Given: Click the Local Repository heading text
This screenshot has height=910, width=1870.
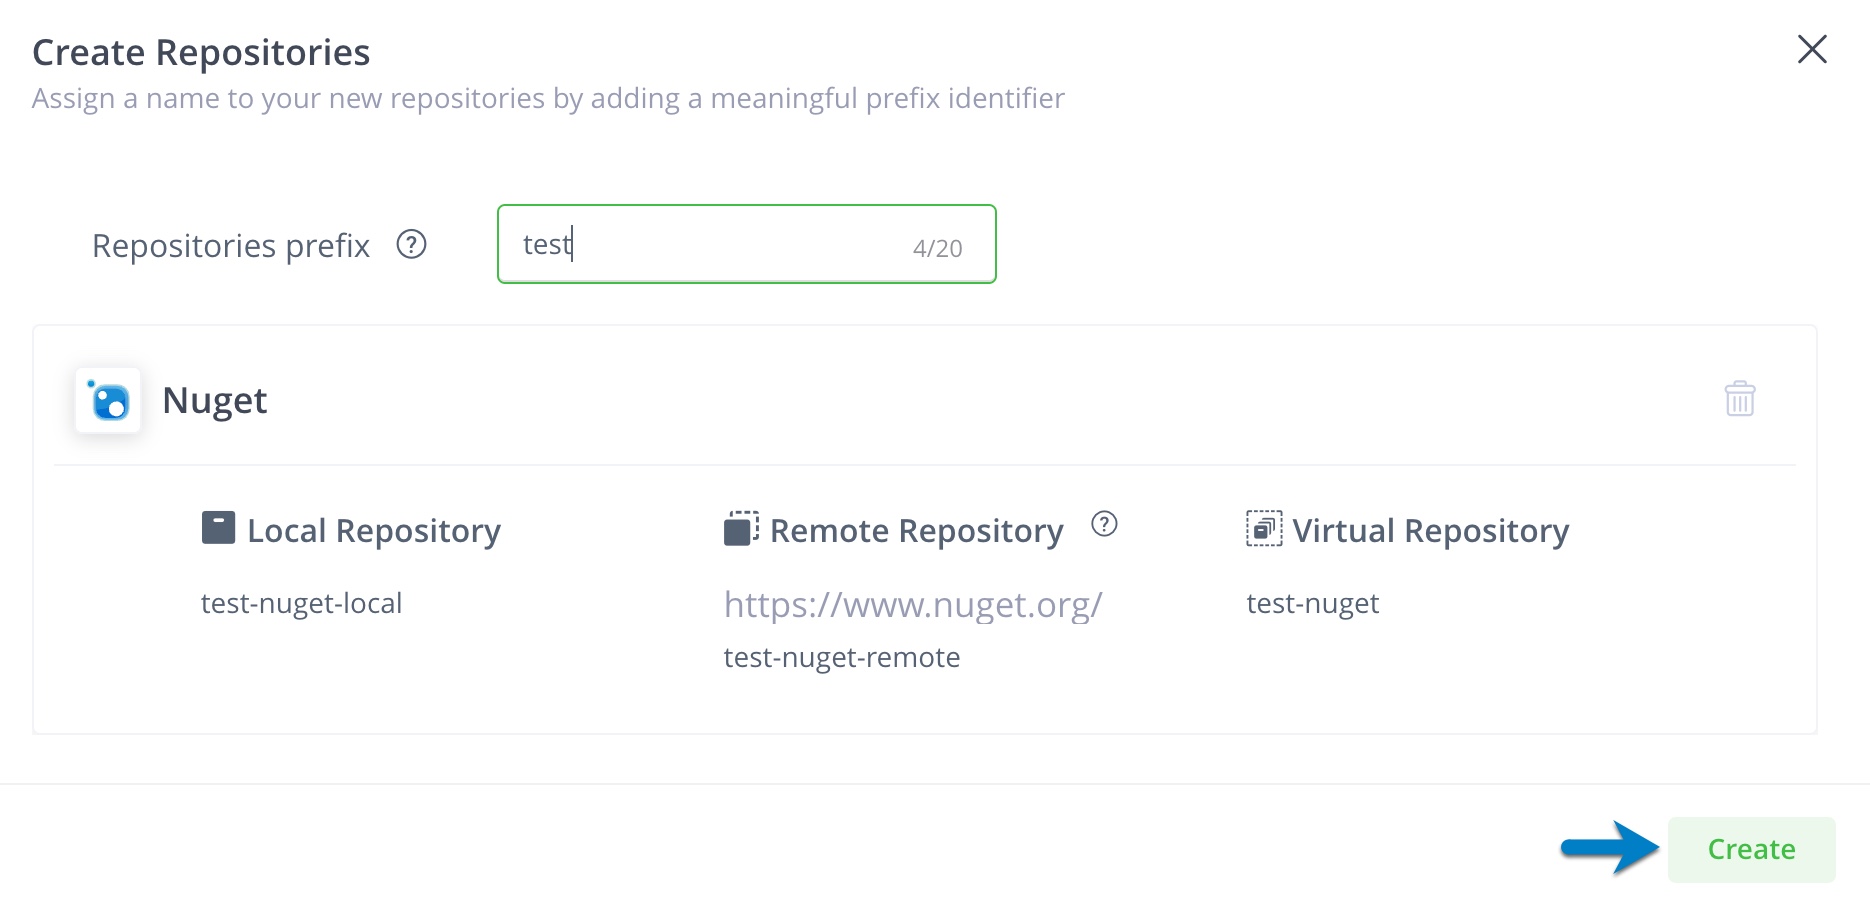Looking at the screenshot, I should pyautogui.click(x=374, y=530).
